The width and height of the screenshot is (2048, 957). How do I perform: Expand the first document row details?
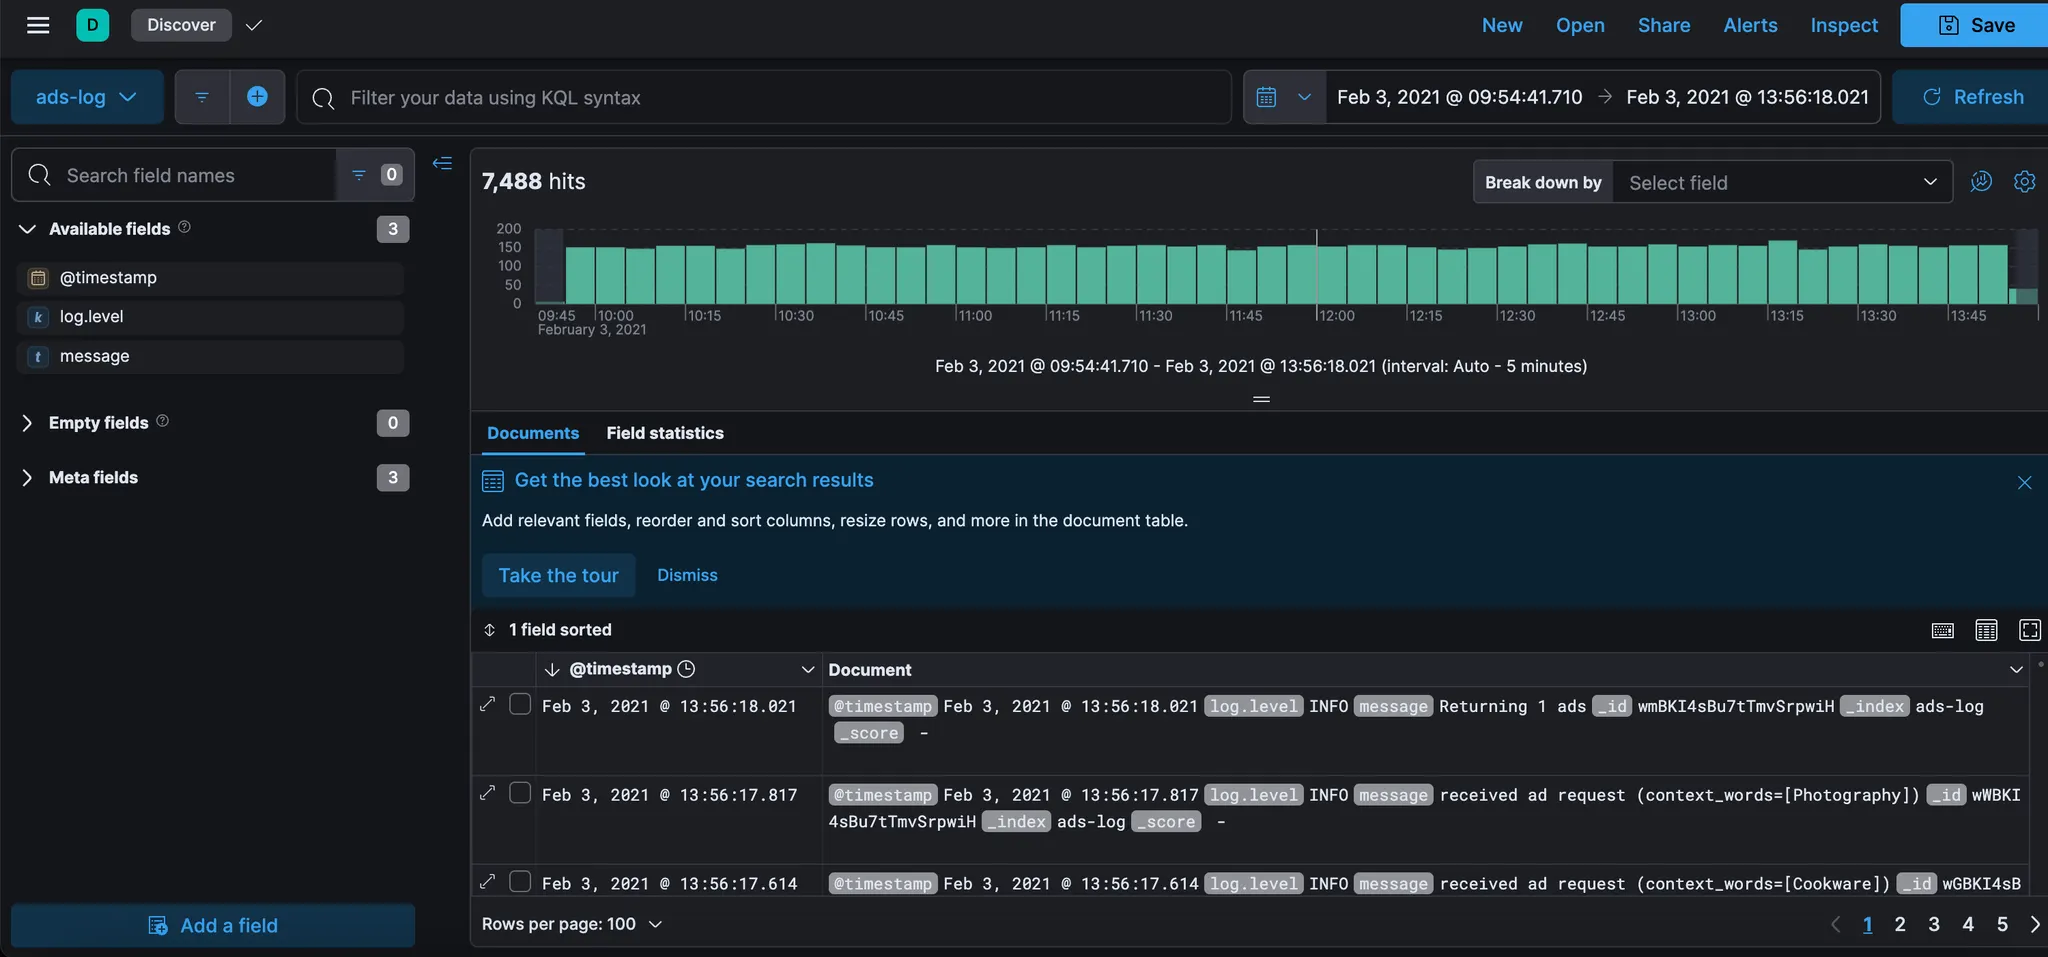coord(488,705)
